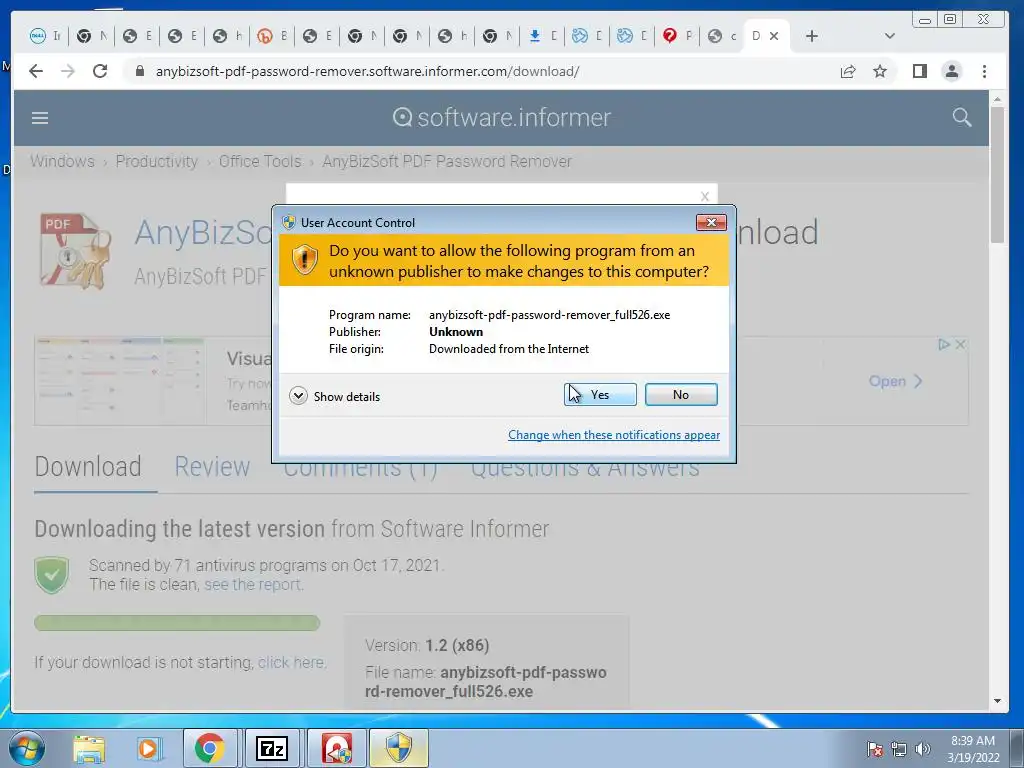Switch to the orange 'b' icon tab

click(272, 36)
